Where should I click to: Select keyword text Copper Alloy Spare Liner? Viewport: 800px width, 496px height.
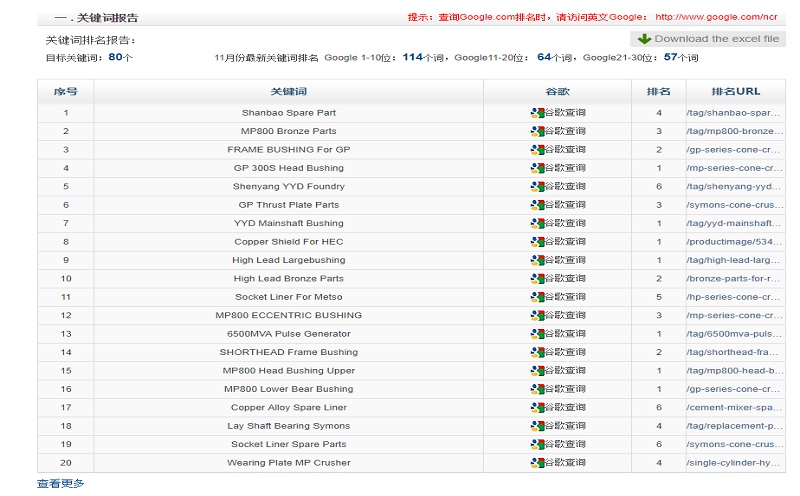[289, 407]
